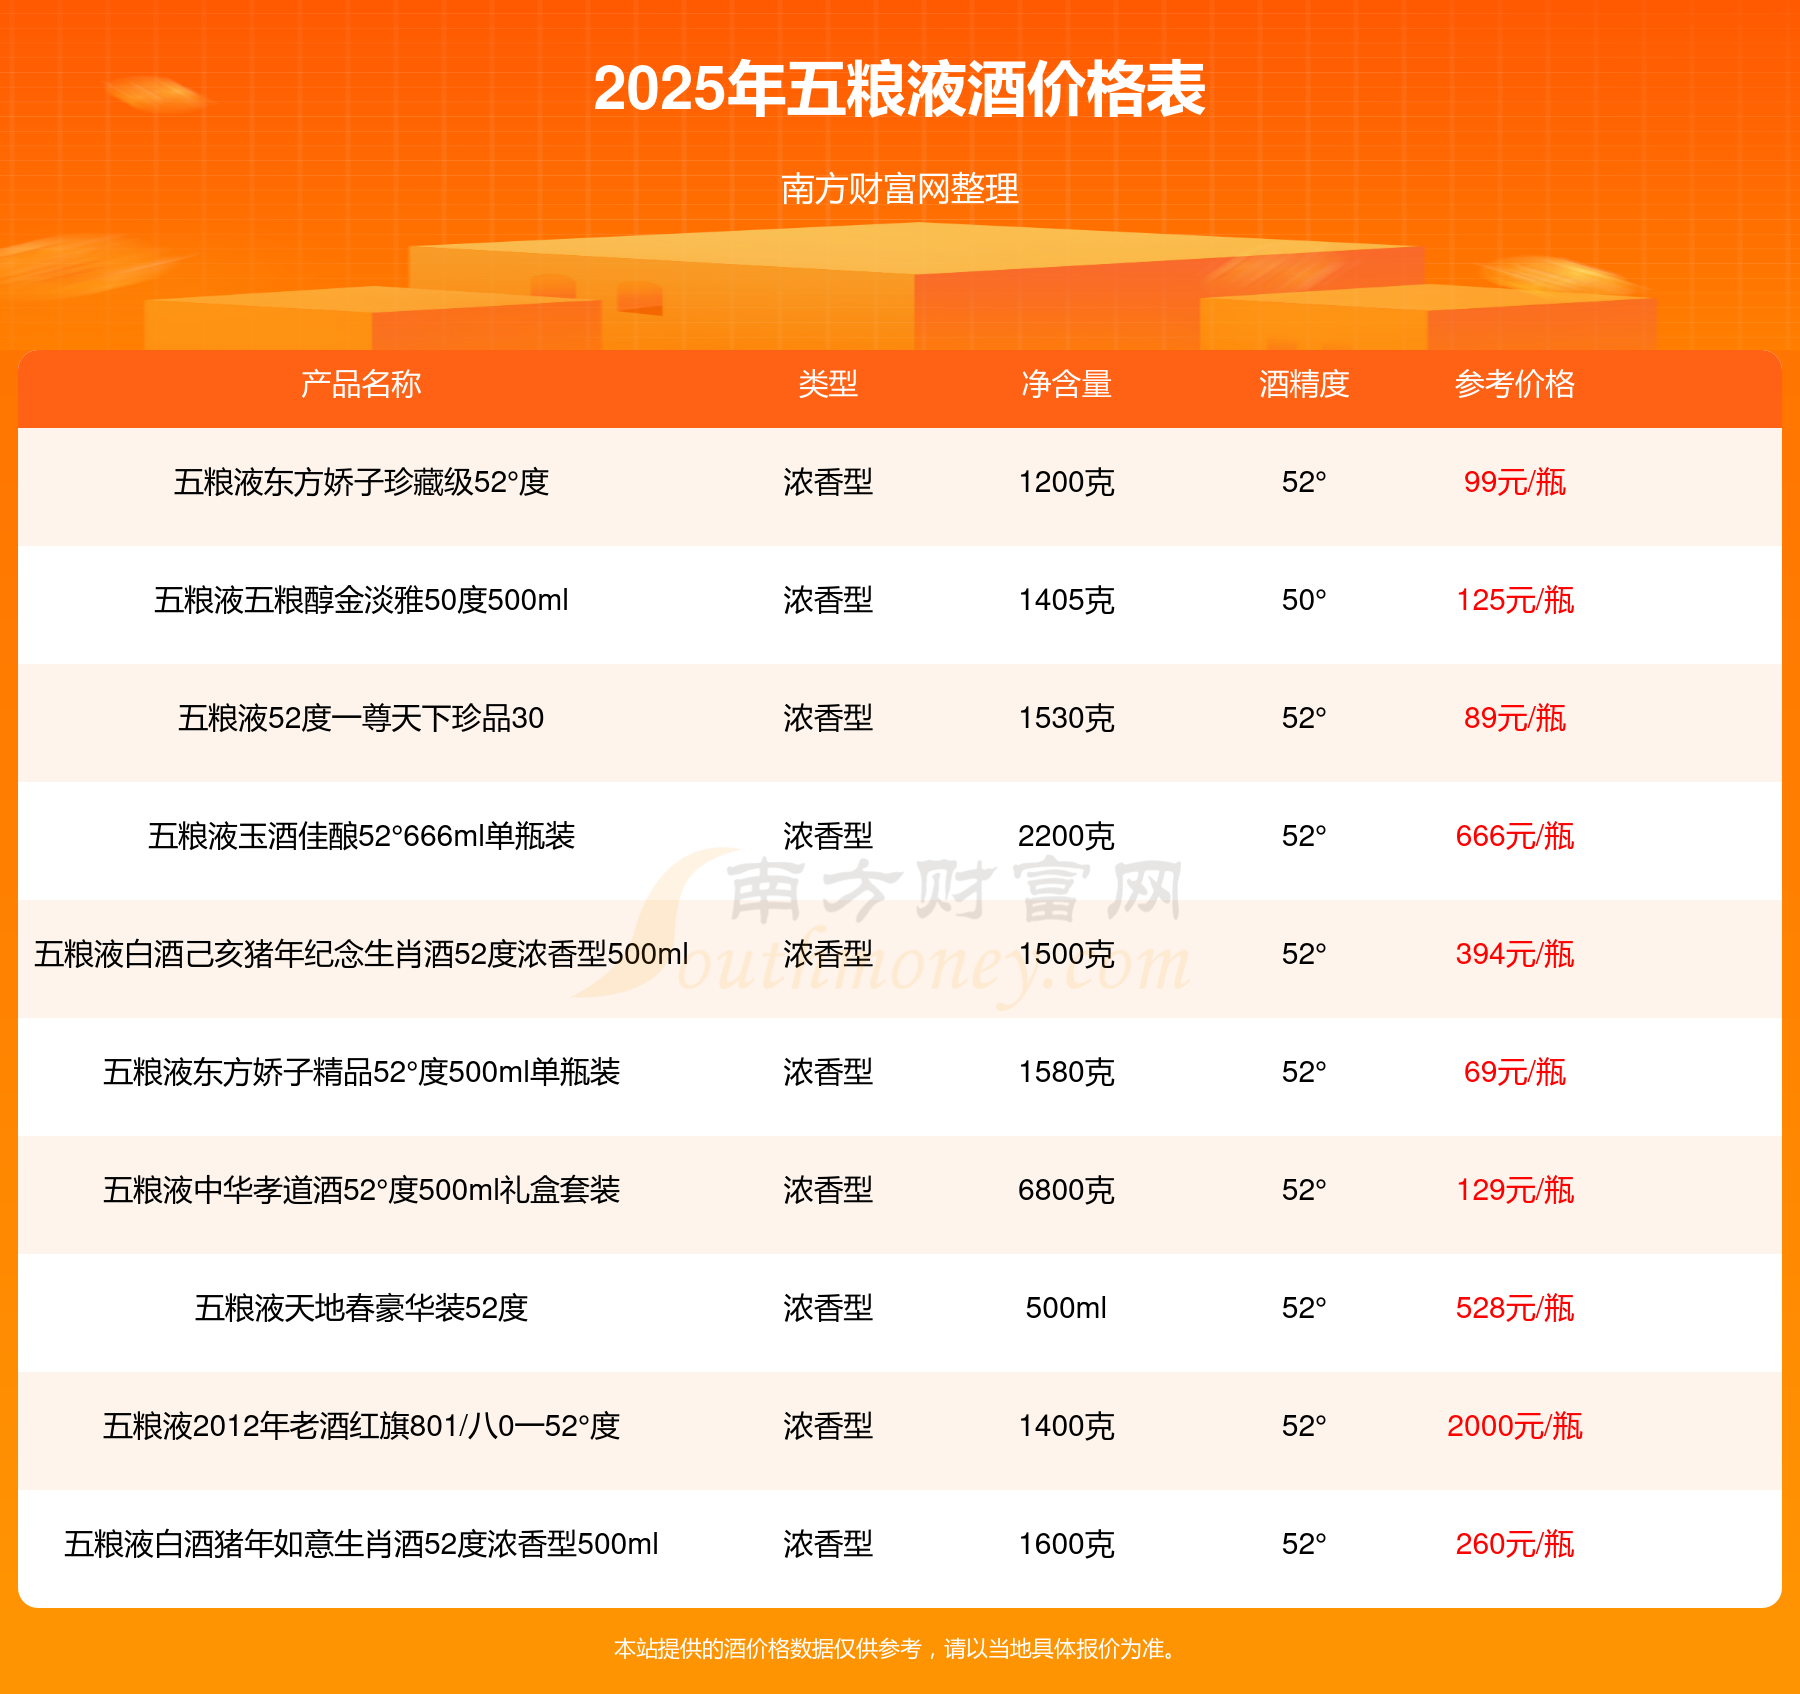
Task: Select the 酒精度 cell in the 天地春豪华装 row
Action: click(x=1304, y=1308)
